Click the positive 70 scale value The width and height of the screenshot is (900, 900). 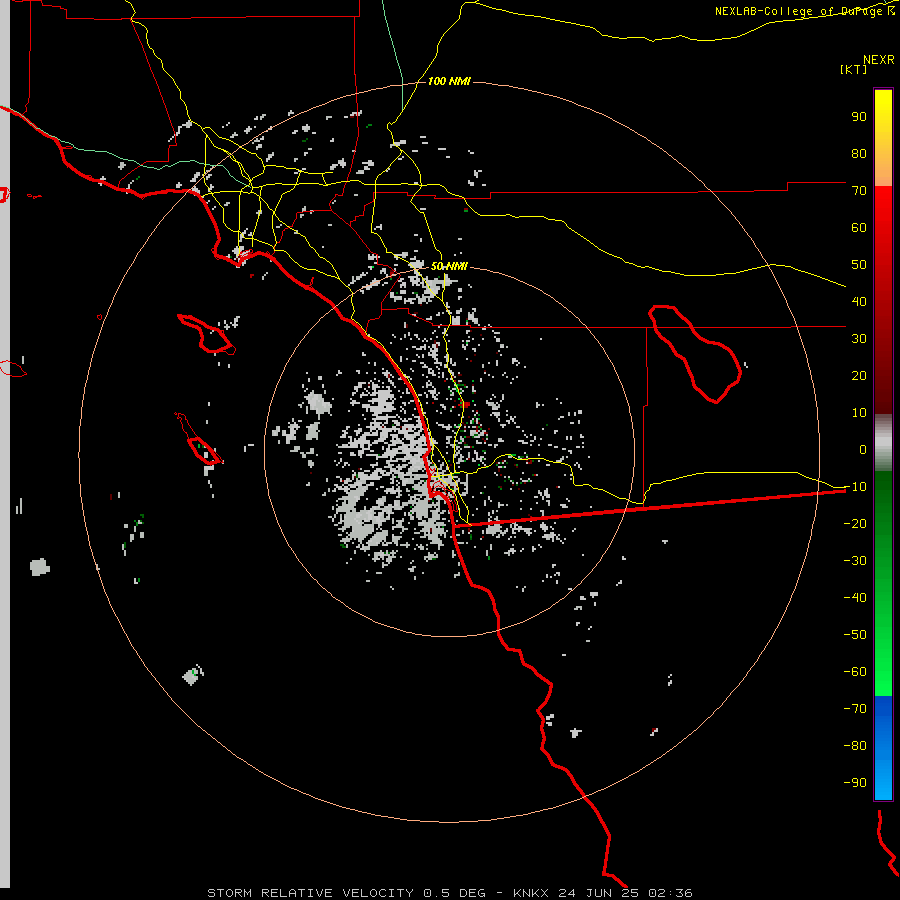859,191
